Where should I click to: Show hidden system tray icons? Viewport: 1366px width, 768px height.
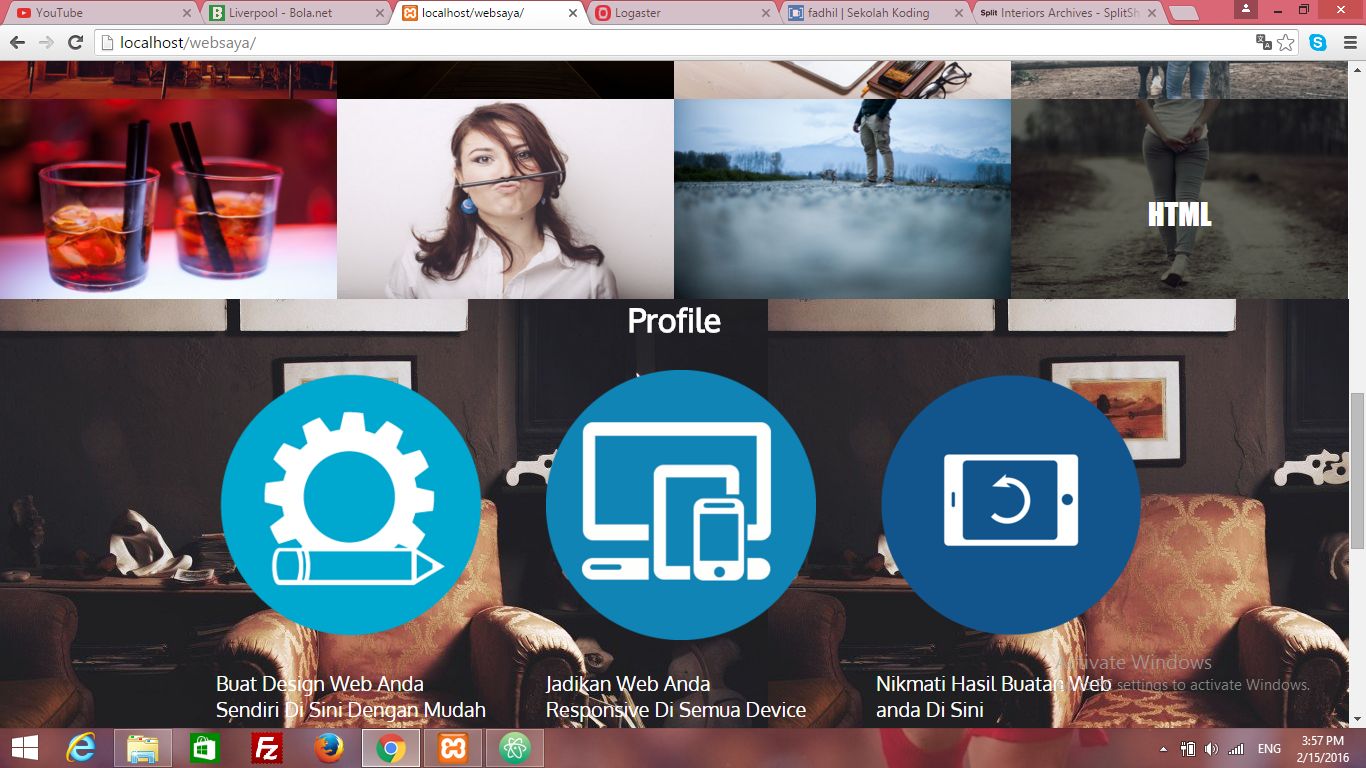pyautogui.click(x=1163, y=749)
